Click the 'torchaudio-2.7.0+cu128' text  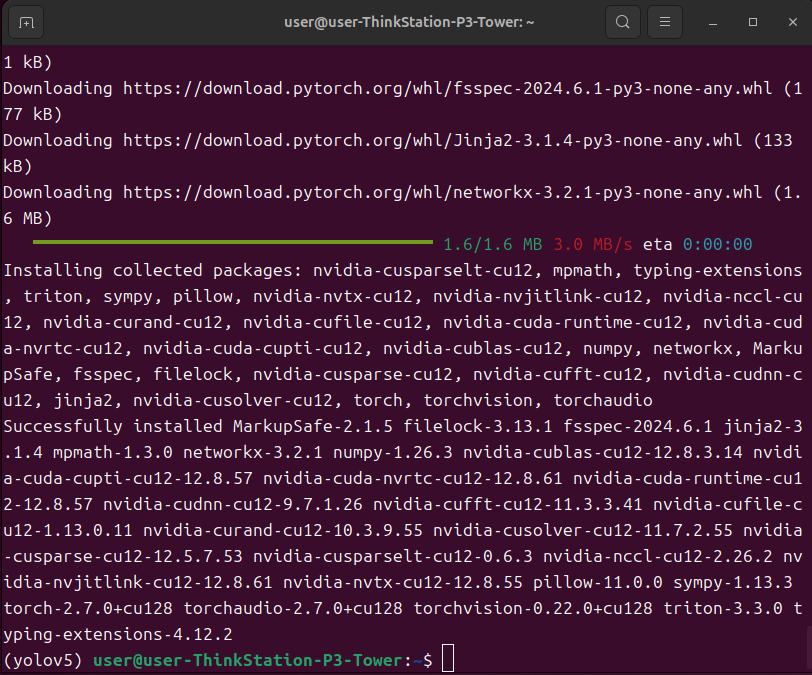(293, 608)
